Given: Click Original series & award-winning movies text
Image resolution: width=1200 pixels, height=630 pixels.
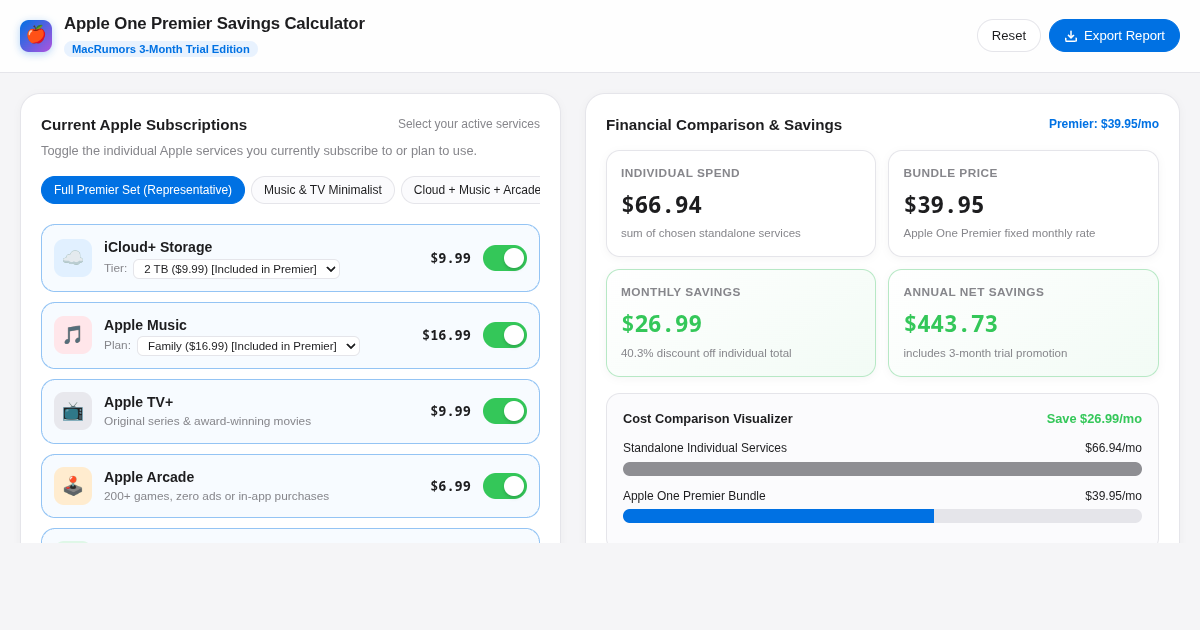Looking at the screenshot, I should coord(207,421).
